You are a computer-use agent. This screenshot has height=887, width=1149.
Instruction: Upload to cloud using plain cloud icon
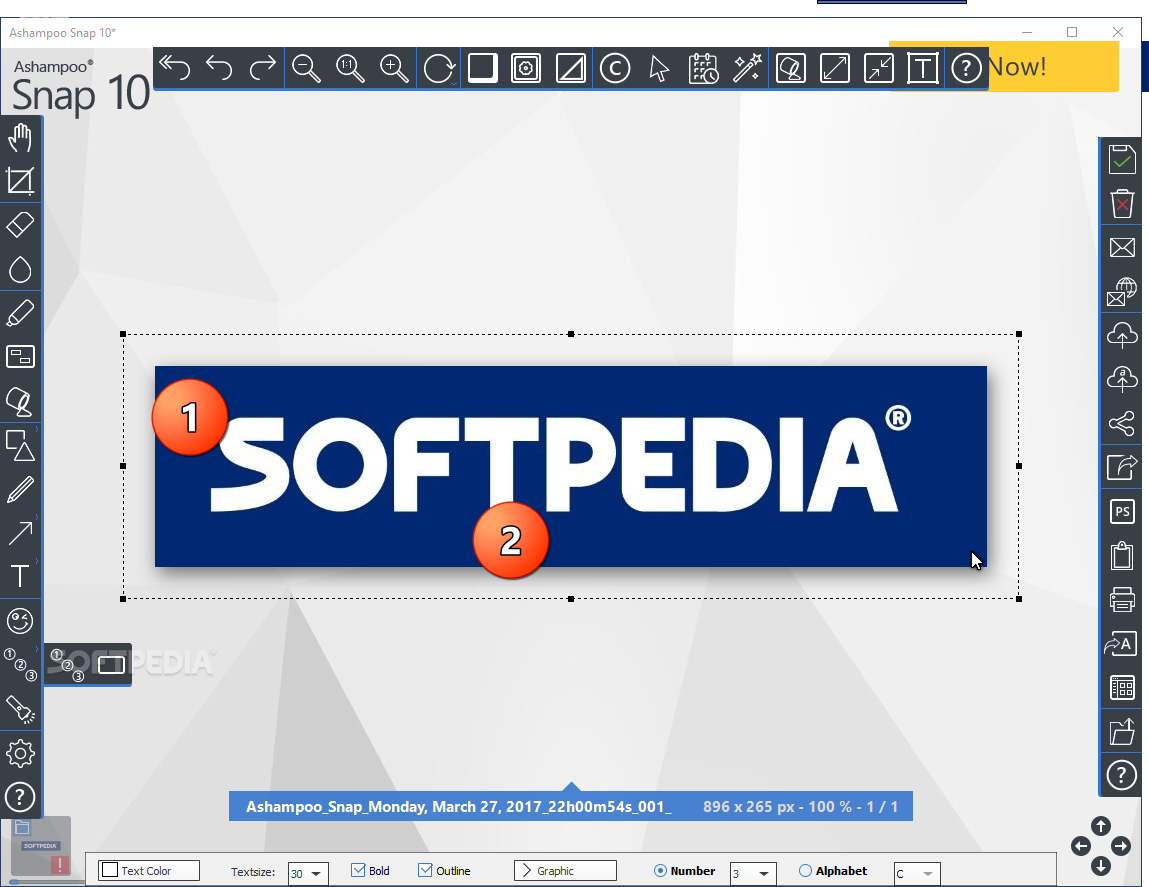(x=1122, y=335)
